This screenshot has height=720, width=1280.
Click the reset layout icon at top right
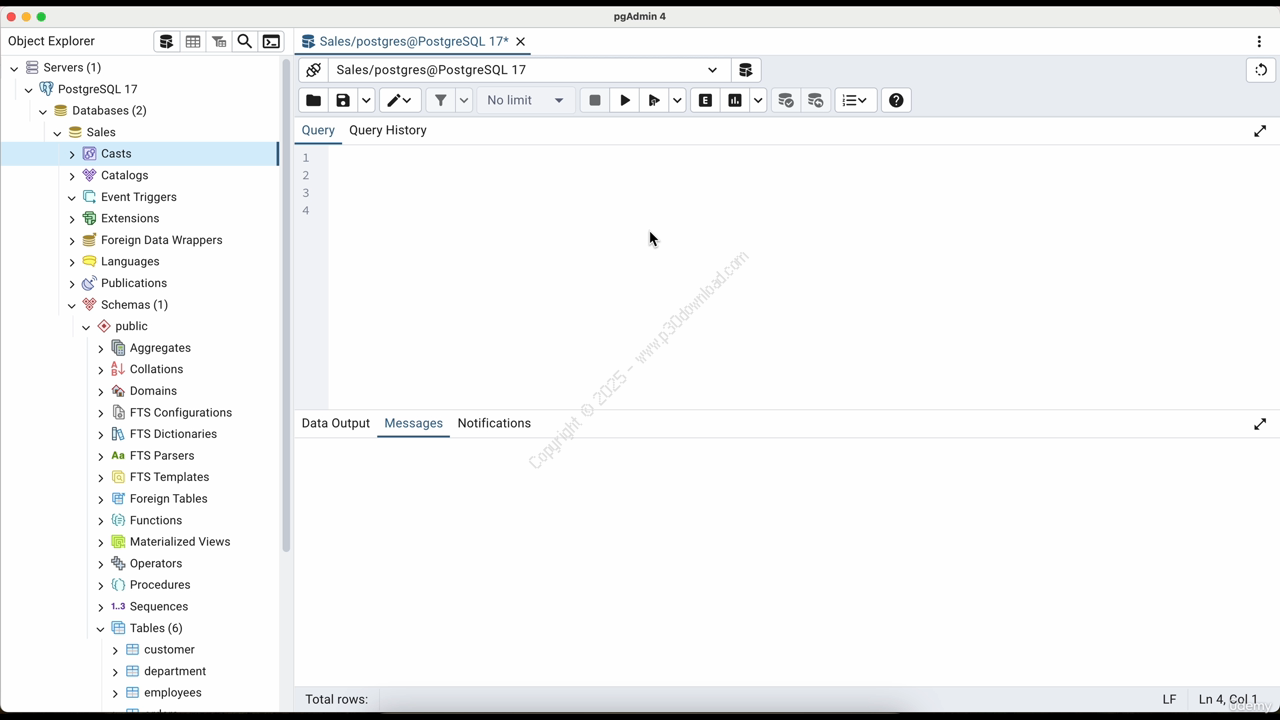[x=1261, y=70]
